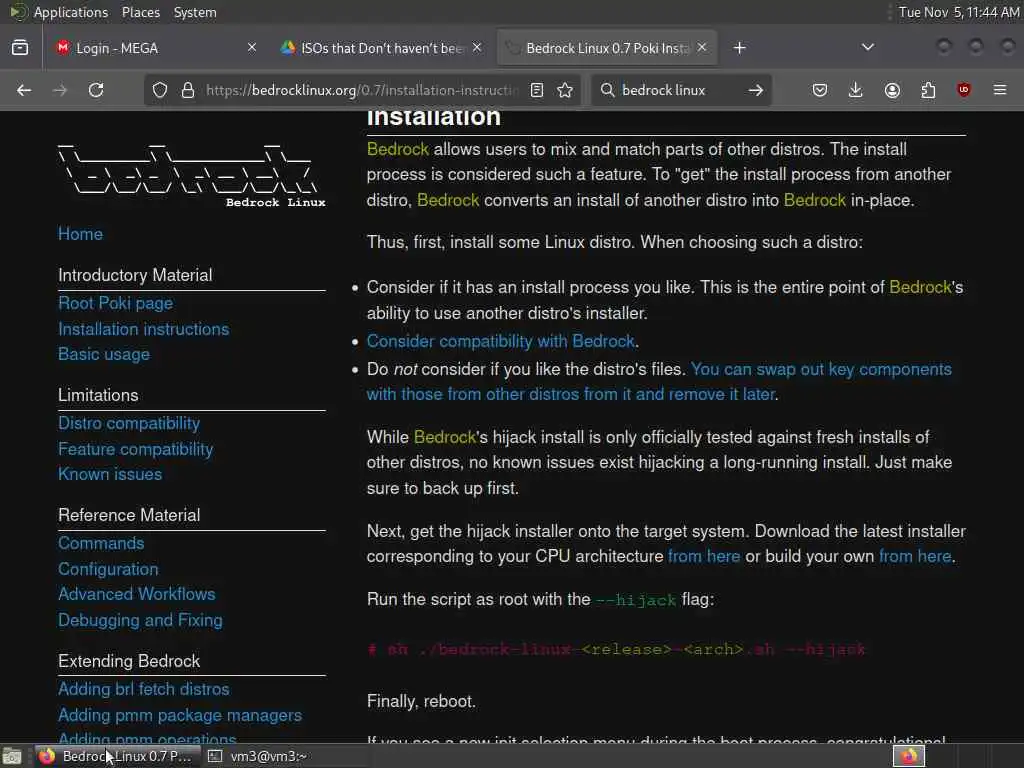Expand the list all tabs chevron
1024x768 pixels.
tap(868, 47)
